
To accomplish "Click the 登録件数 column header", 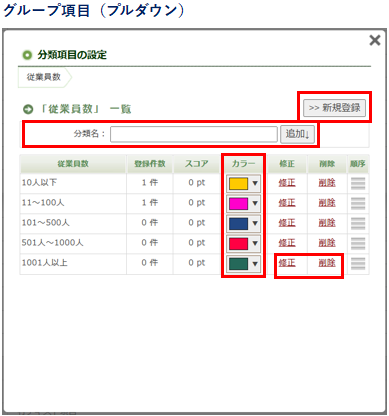I will pos(150,164).
